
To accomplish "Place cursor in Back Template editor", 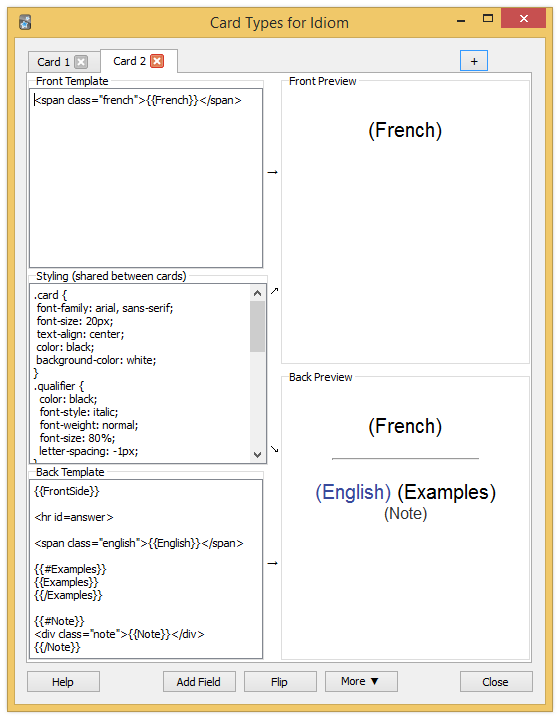I will [146, 569].
